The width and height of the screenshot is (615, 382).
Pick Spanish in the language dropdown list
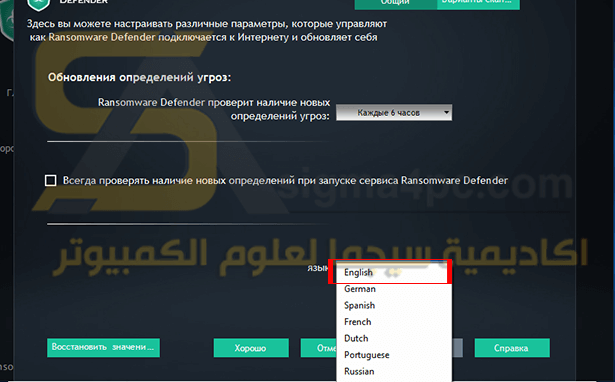pyautogui.click(x=394, y=306)
